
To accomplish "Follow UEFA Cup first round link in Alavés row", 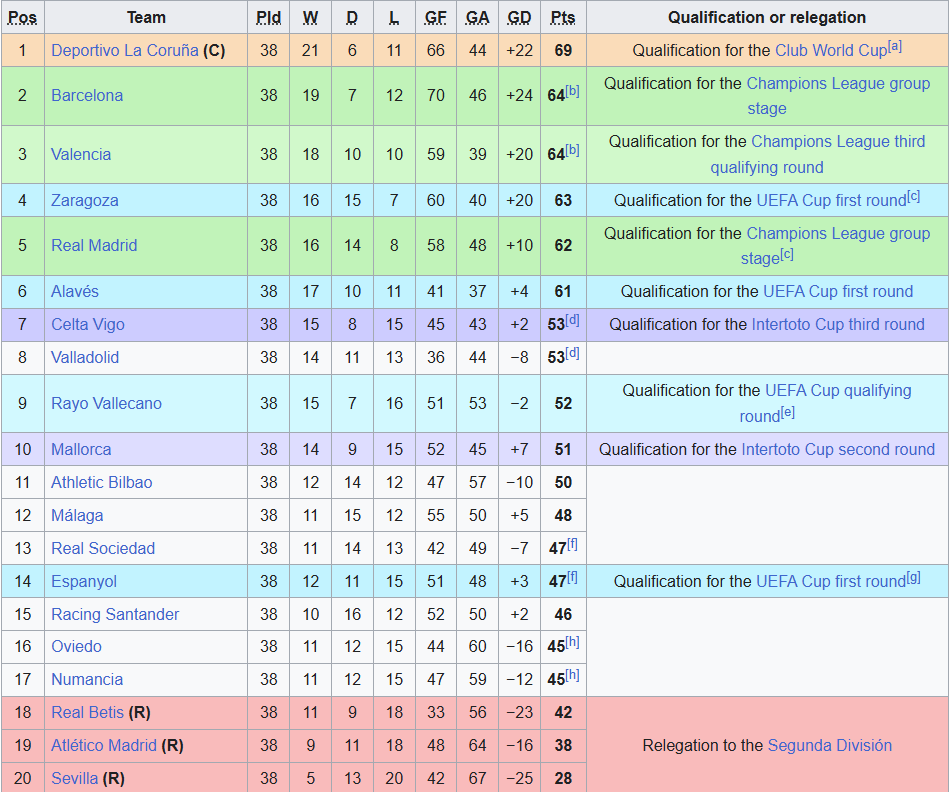I will (x=838, y=291).
